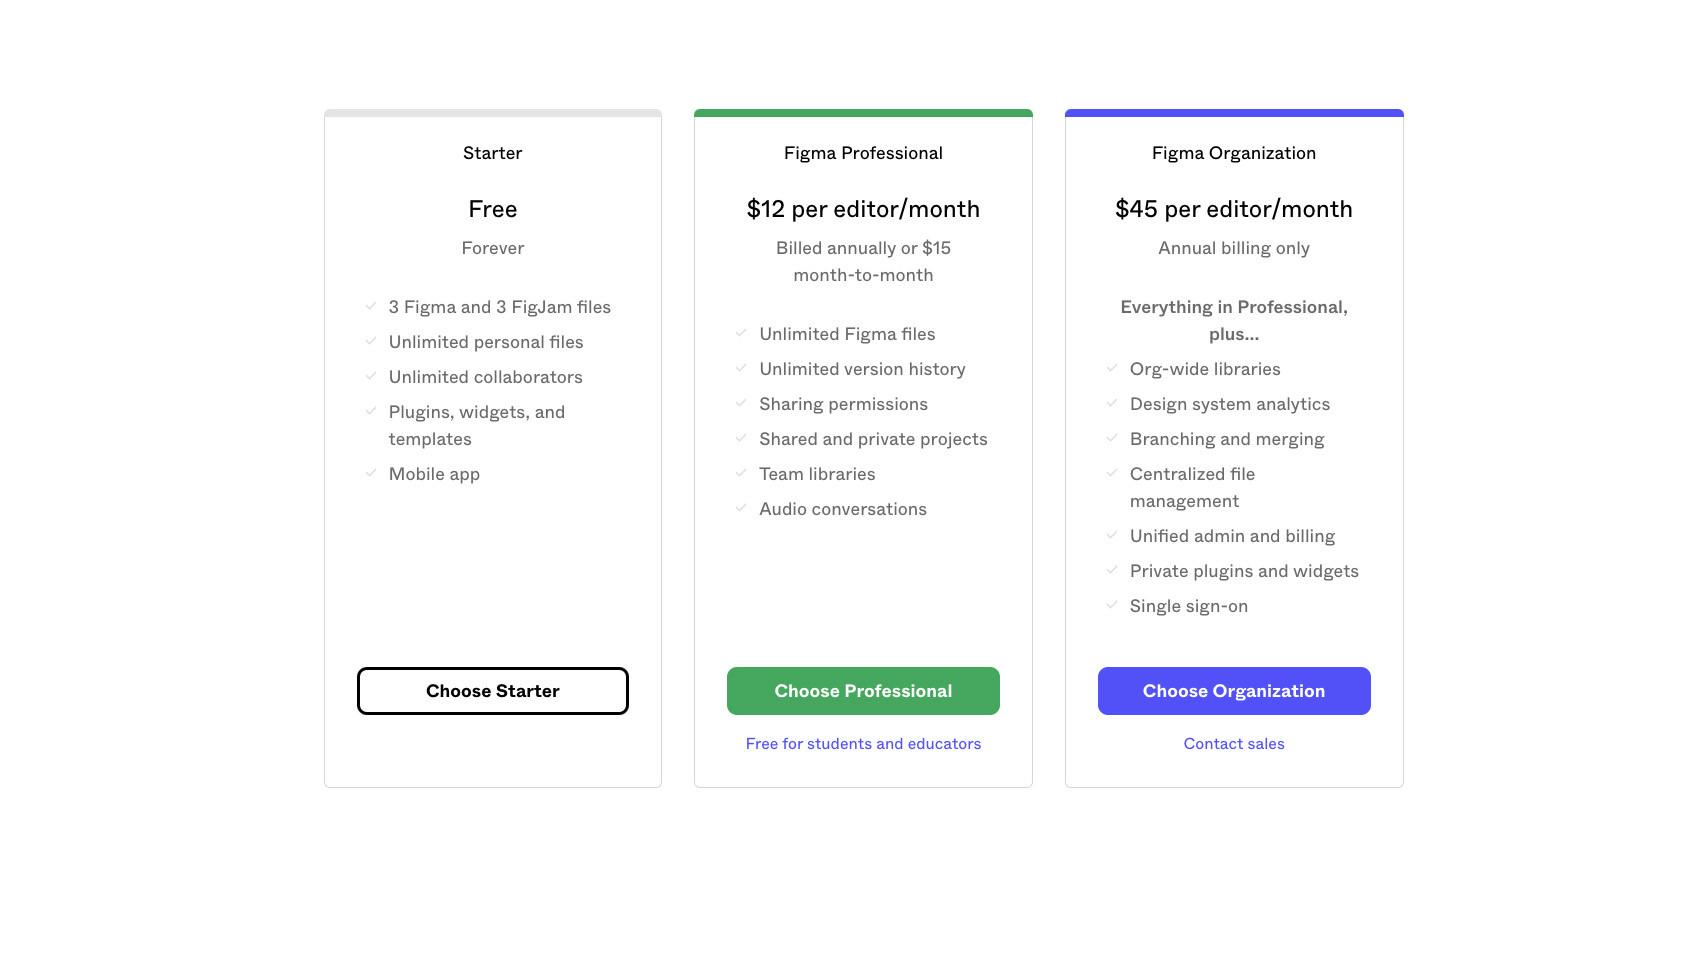Click checkmark beside Unlimited Figma files
1706x960 pixels.
coord(741,333)
